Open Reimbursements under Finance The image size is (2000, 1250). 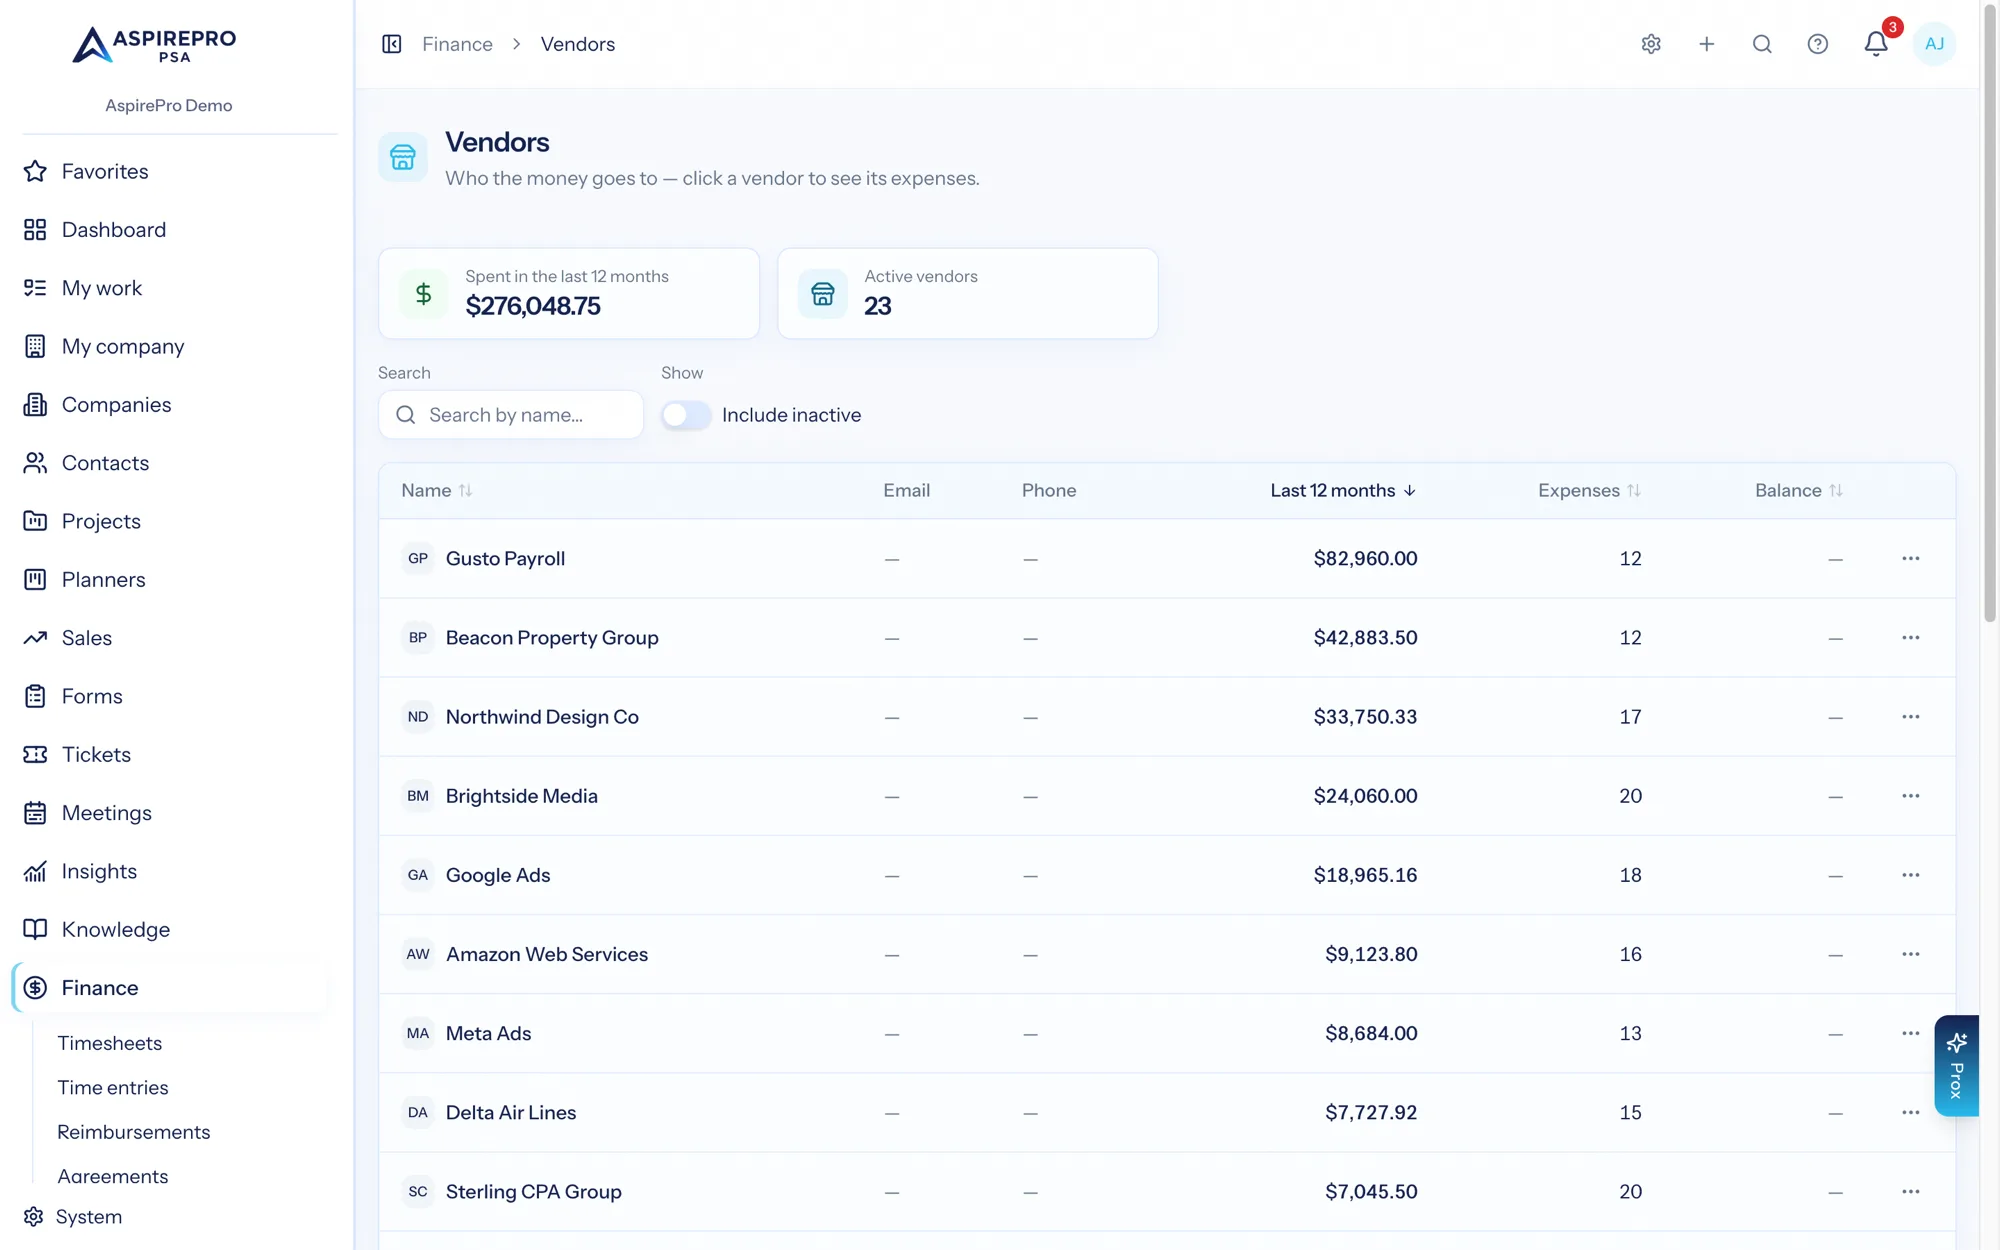(x=134, y=1132)
